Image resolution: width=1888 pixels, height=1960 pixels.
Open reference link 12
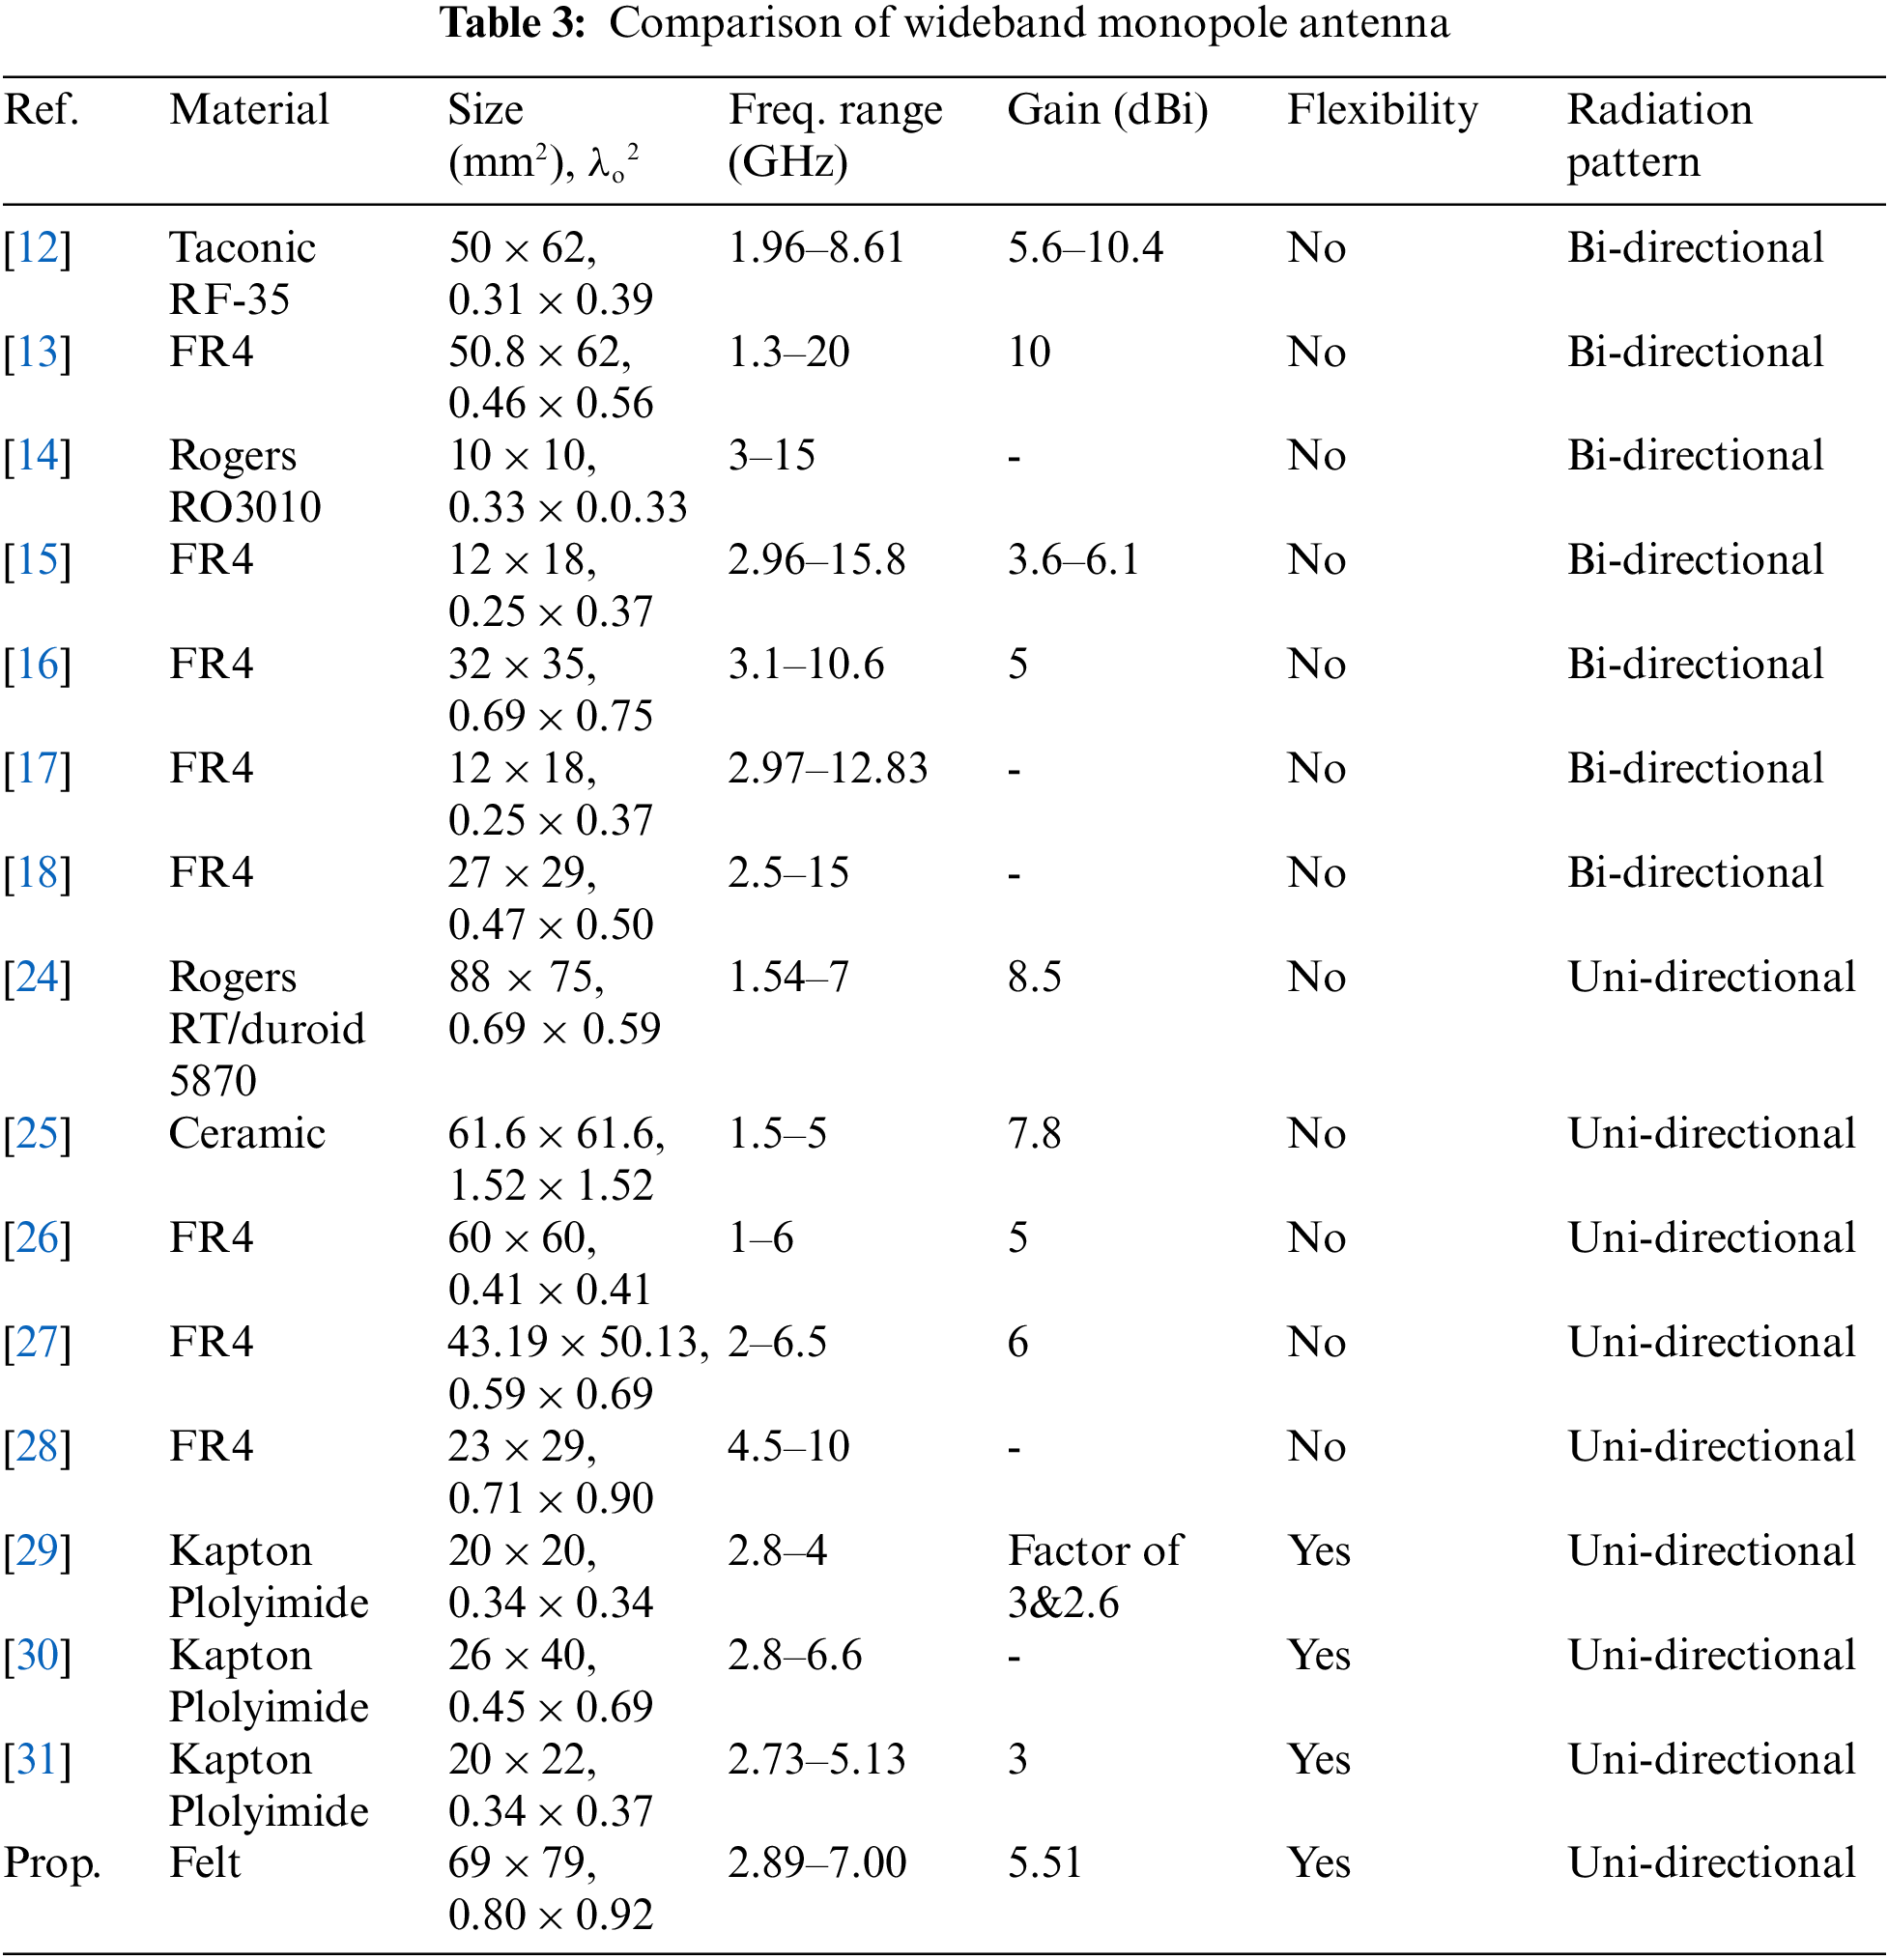point(37,248)
